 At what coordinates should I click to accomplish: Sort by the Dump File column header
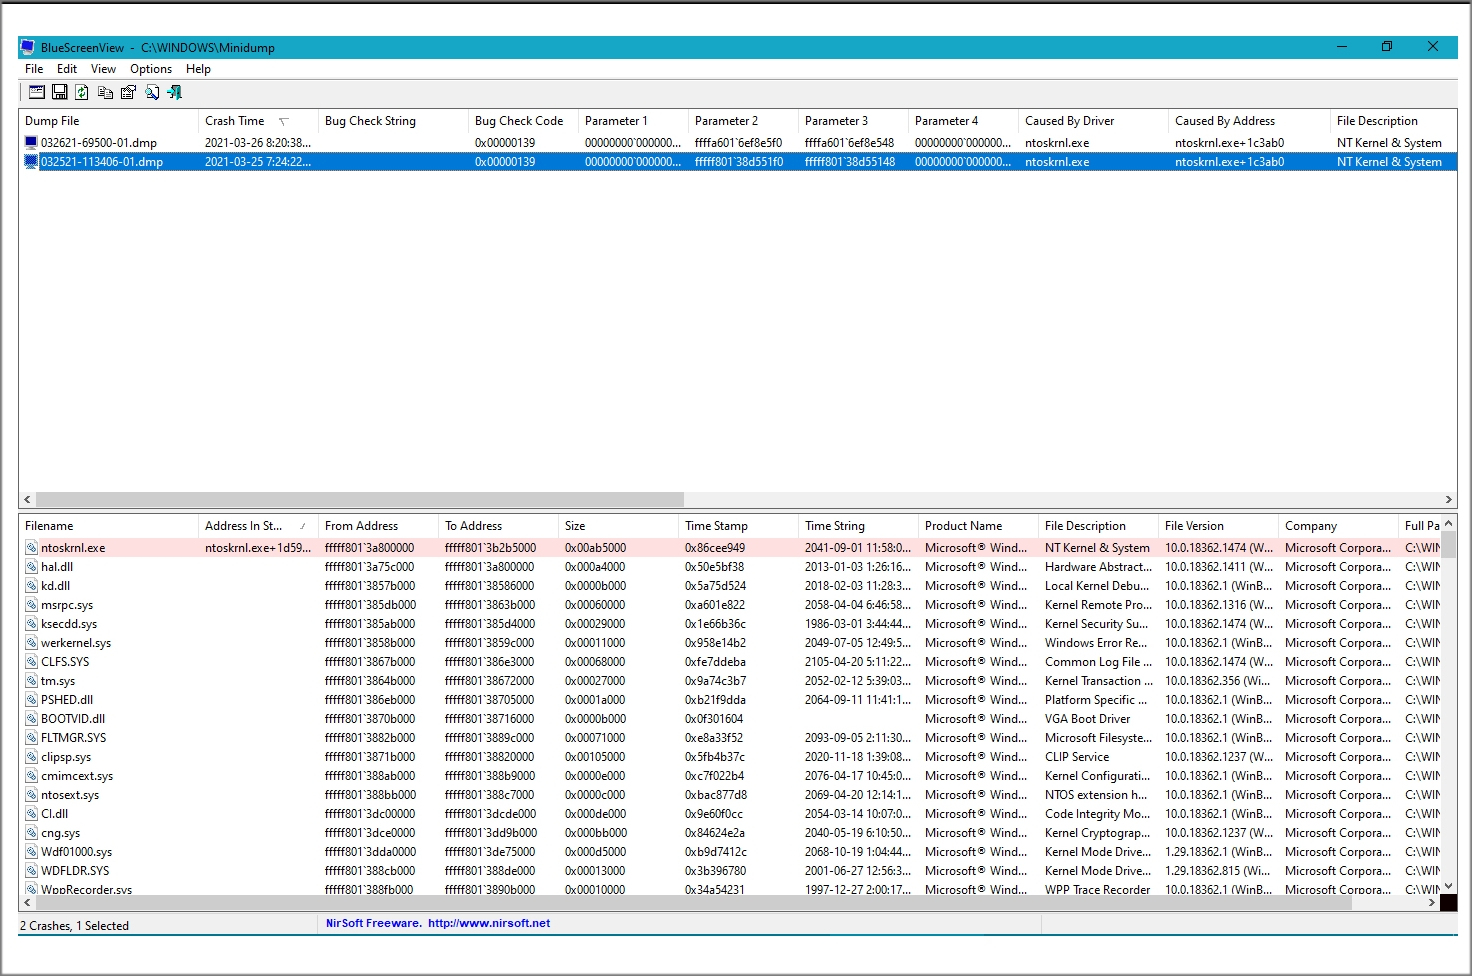click(x=108, y=121)
